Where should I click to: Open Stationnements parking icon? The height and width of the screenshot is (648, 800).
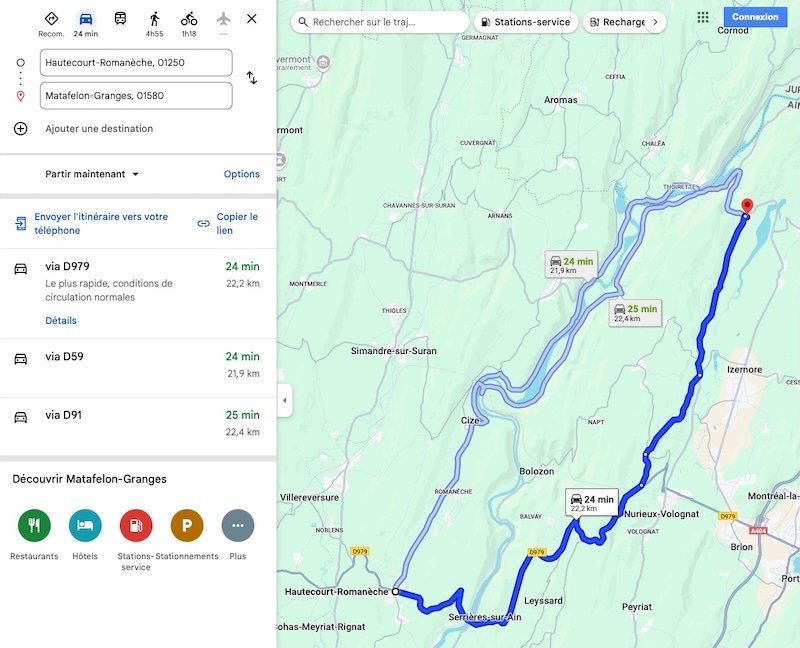[187, 526]
